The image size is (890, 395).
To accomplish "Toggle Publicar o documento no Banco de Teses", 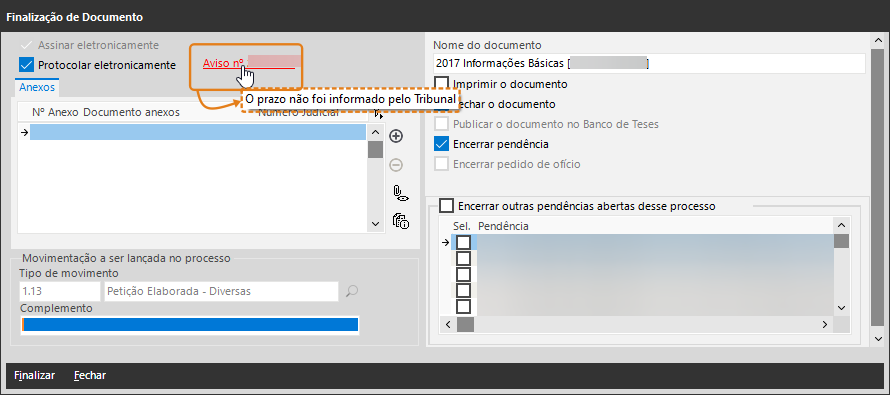I will point(441,124).
